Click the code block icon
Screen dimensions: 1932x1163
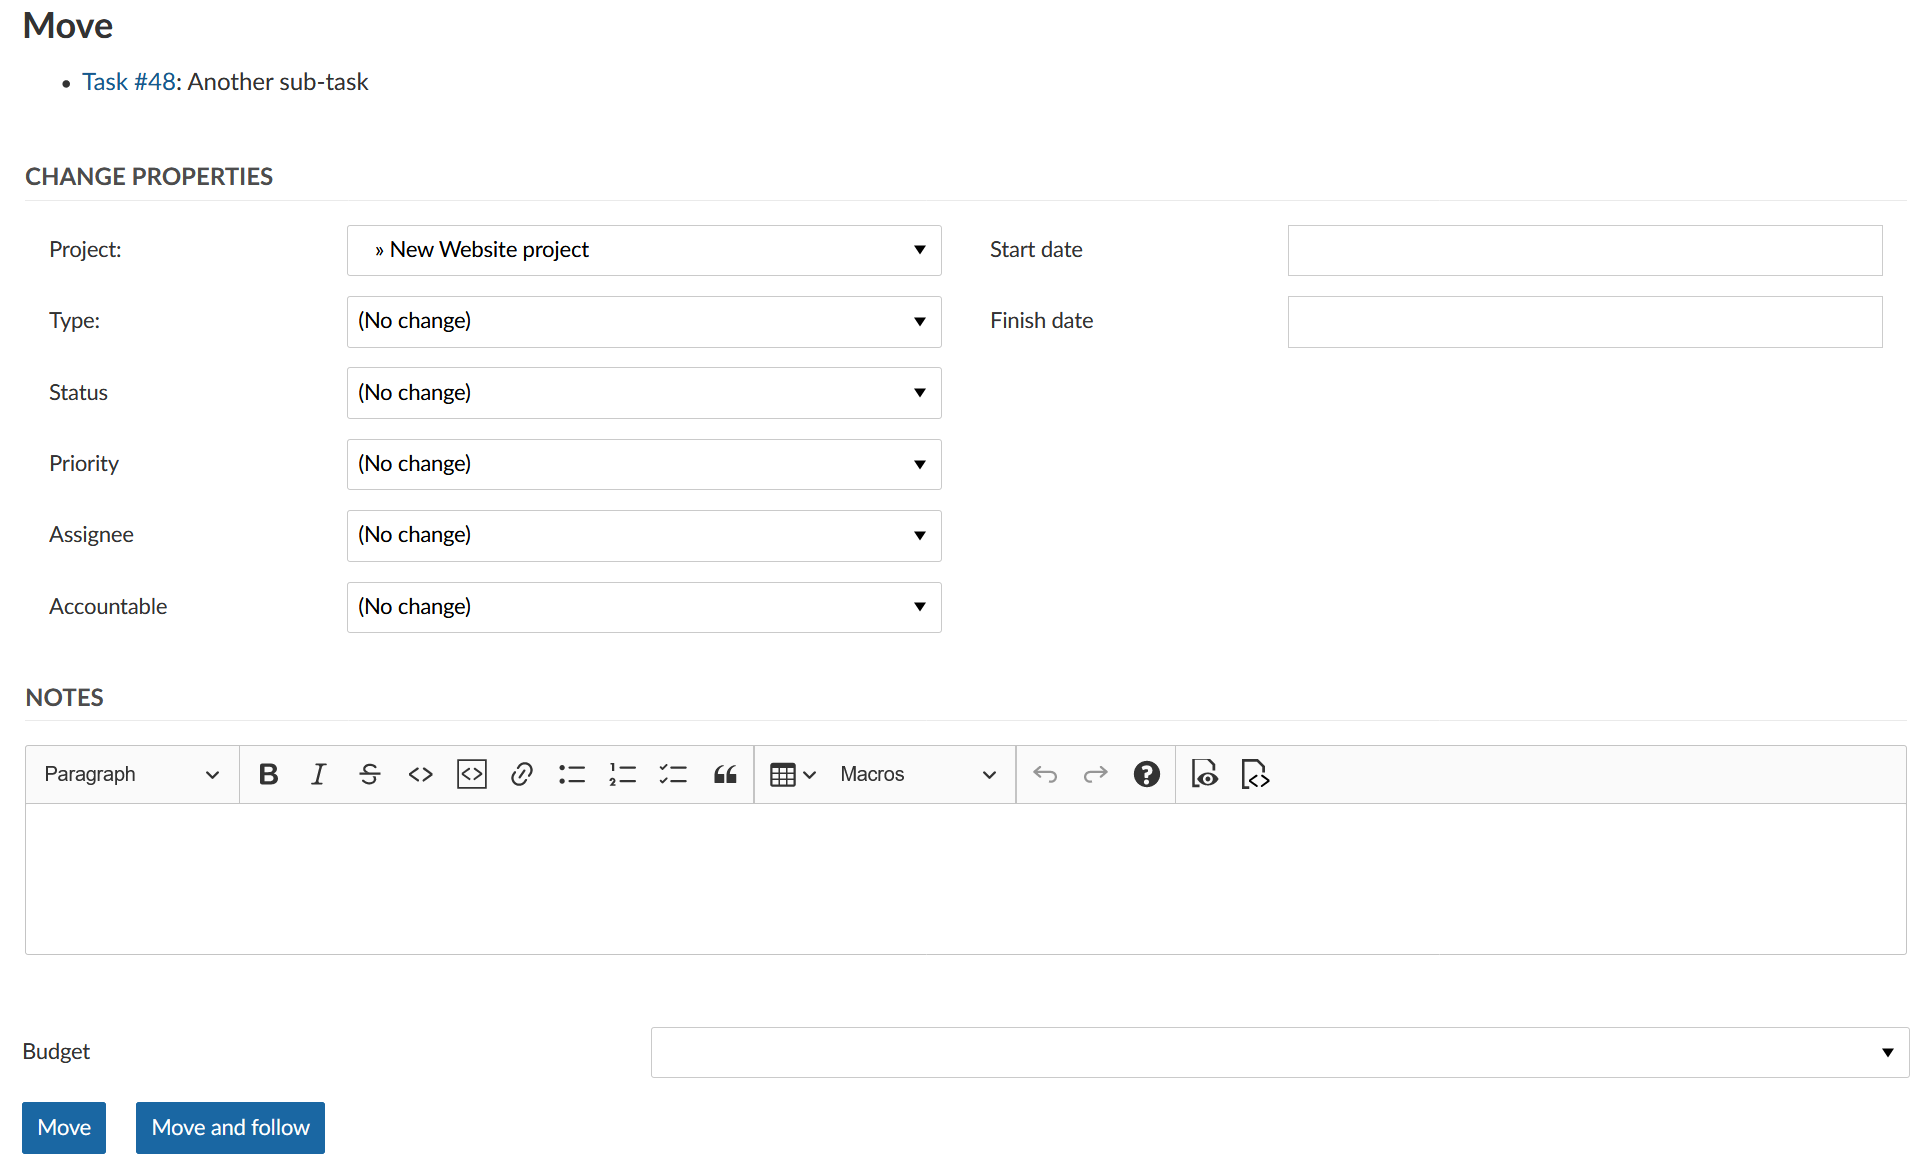pos(472,774)
